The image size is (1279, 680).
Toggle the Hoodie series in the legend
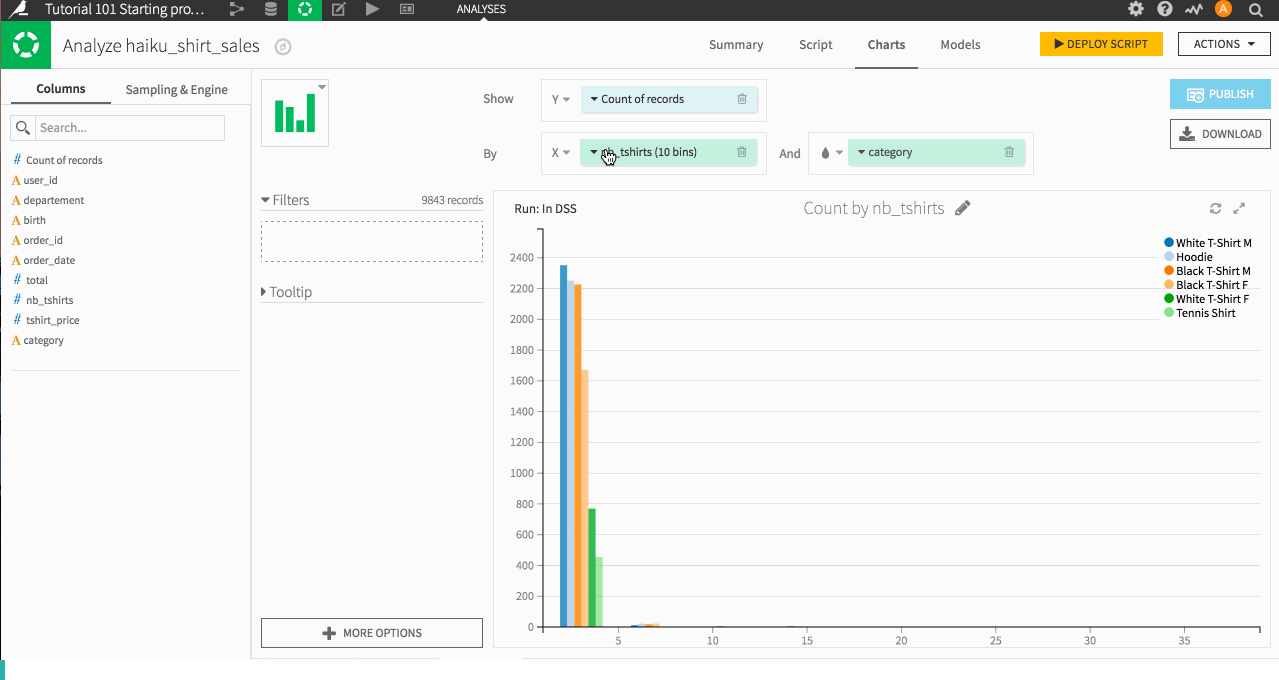pyautogui.click(x=1195, y=257)
